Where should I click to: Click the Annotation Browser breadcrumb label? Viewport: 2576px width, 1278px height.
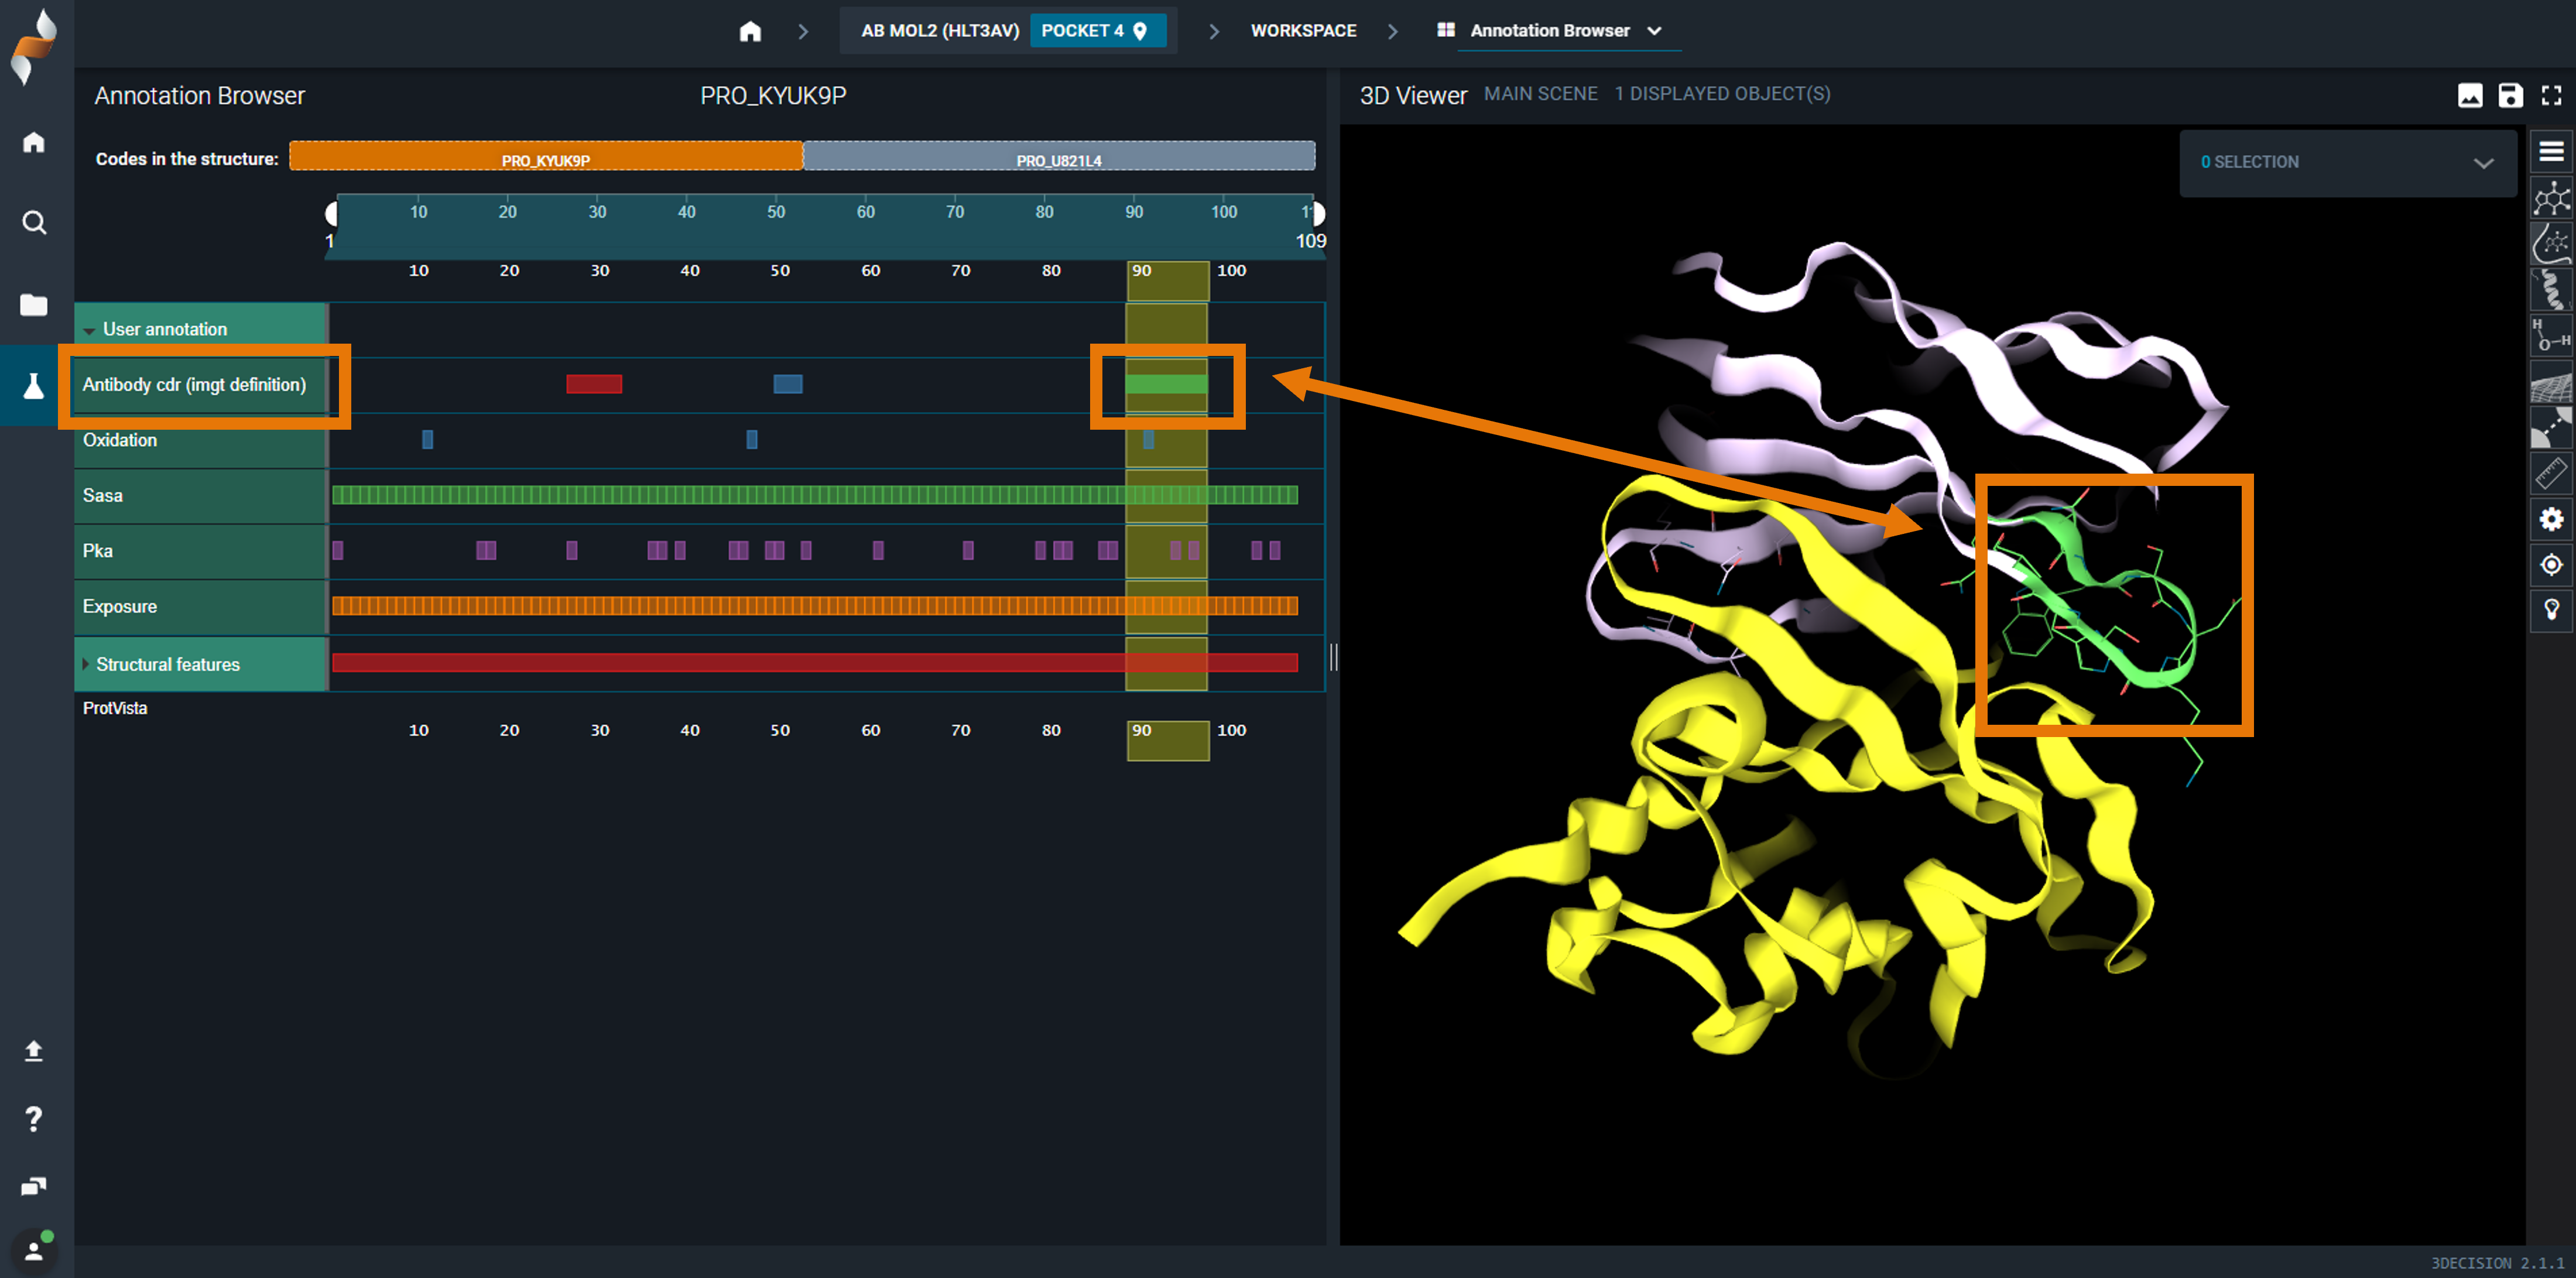click(1549, 31)
